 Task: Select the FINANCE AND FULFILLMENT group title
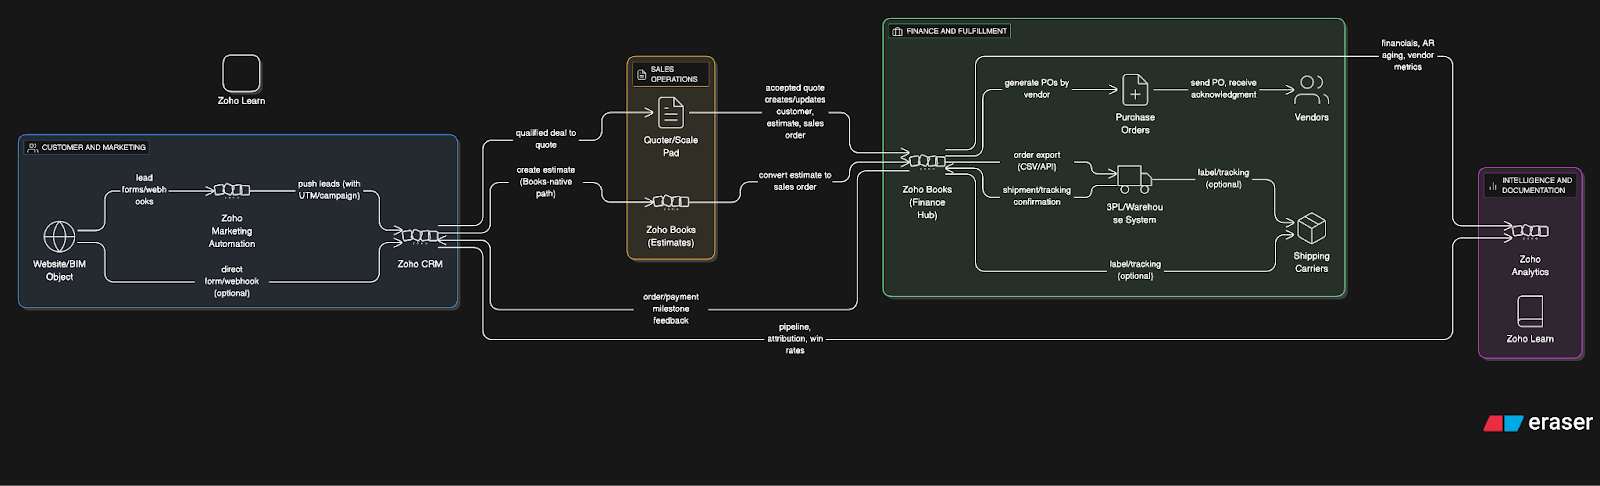click(957, 31)
